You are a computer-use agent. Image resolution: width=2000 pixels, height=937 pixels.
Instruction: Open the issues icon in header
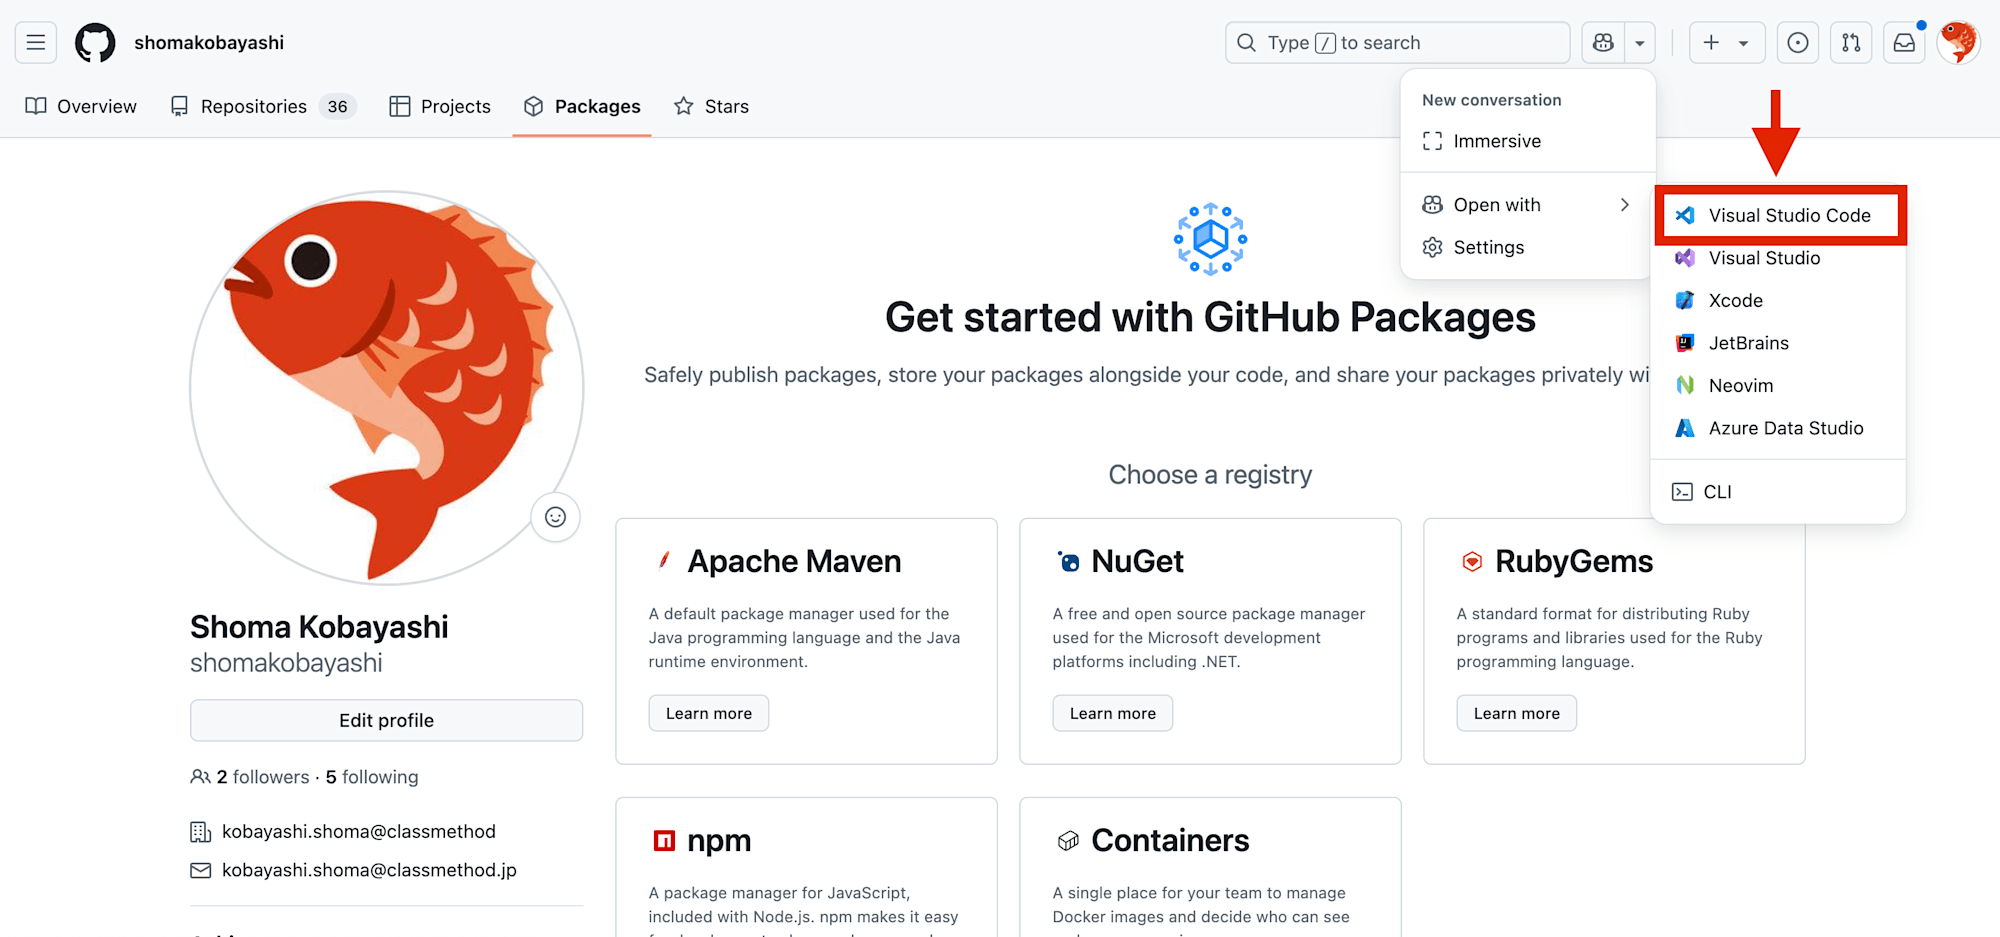click(1798, 42)
